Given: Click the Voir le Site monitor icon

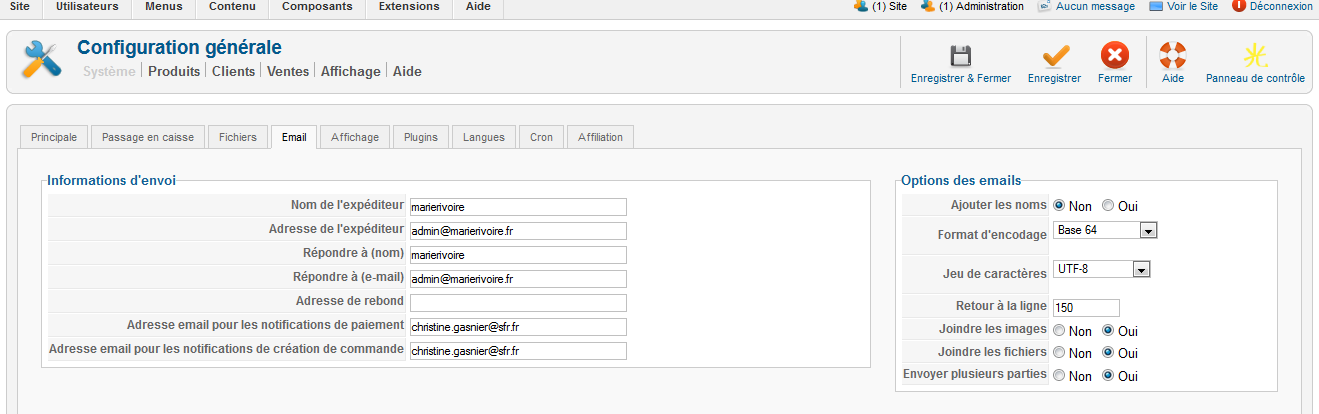Looking at the screenshot, I should (x=1156, y=6).
